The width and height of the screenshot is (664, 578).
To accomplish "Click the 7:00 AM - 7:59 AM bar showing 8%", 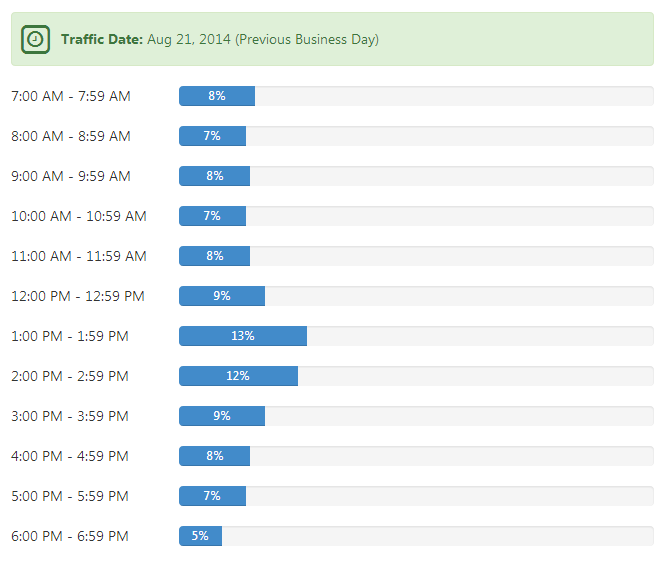I will point(217,96).
